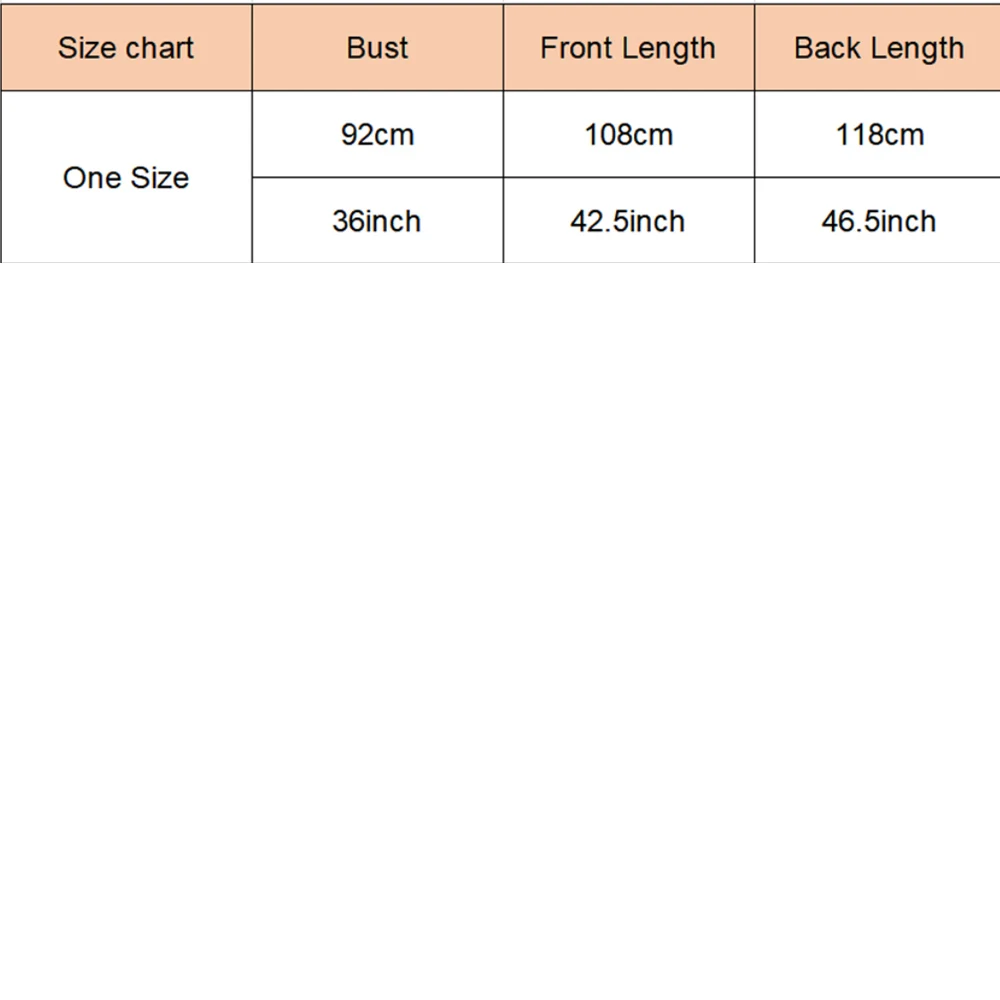Click the 'Size chart' header cell
The height and width of the screenshot is (1000, 1000).
pos(126,48)
